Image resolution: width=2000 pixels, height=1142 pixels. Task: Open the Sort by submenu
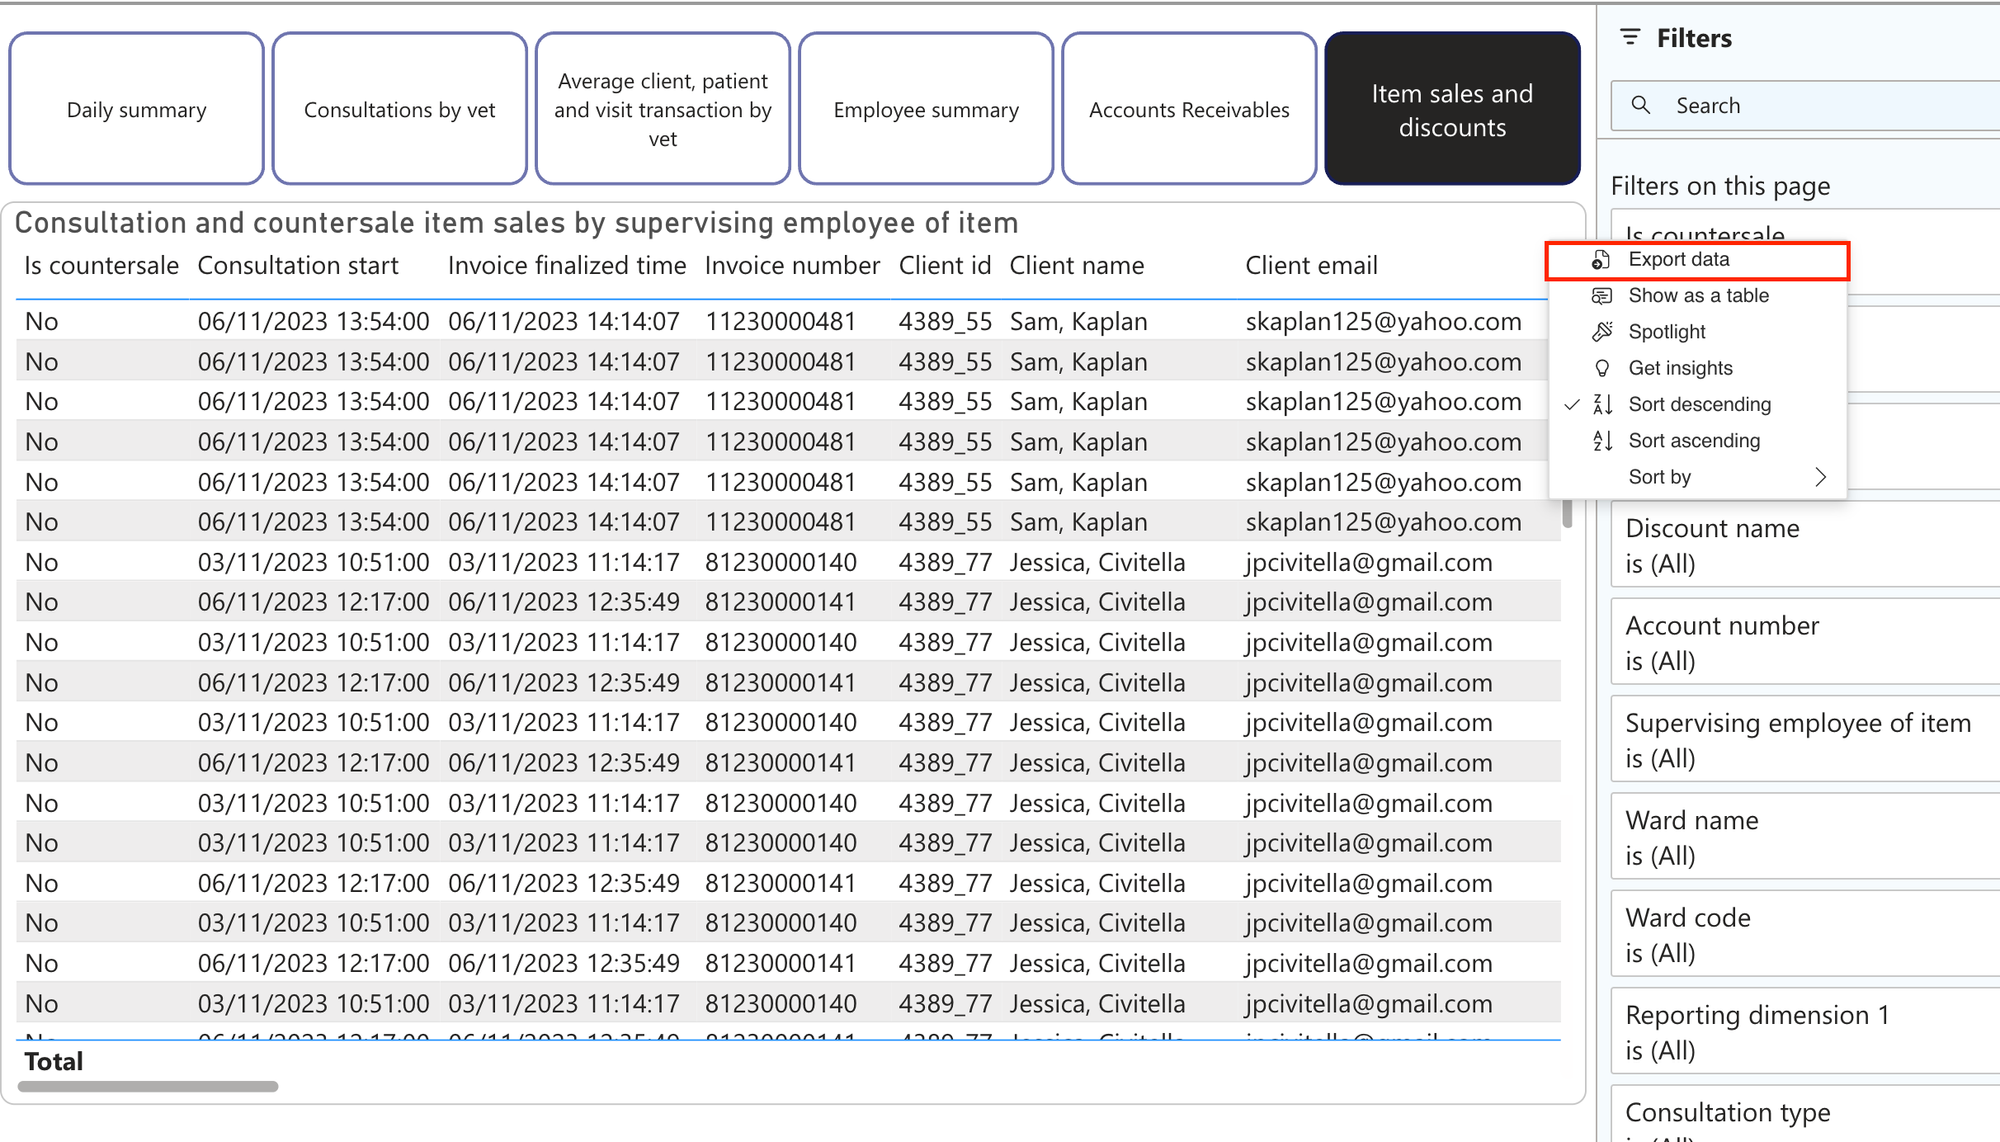tap(1697, 477)
